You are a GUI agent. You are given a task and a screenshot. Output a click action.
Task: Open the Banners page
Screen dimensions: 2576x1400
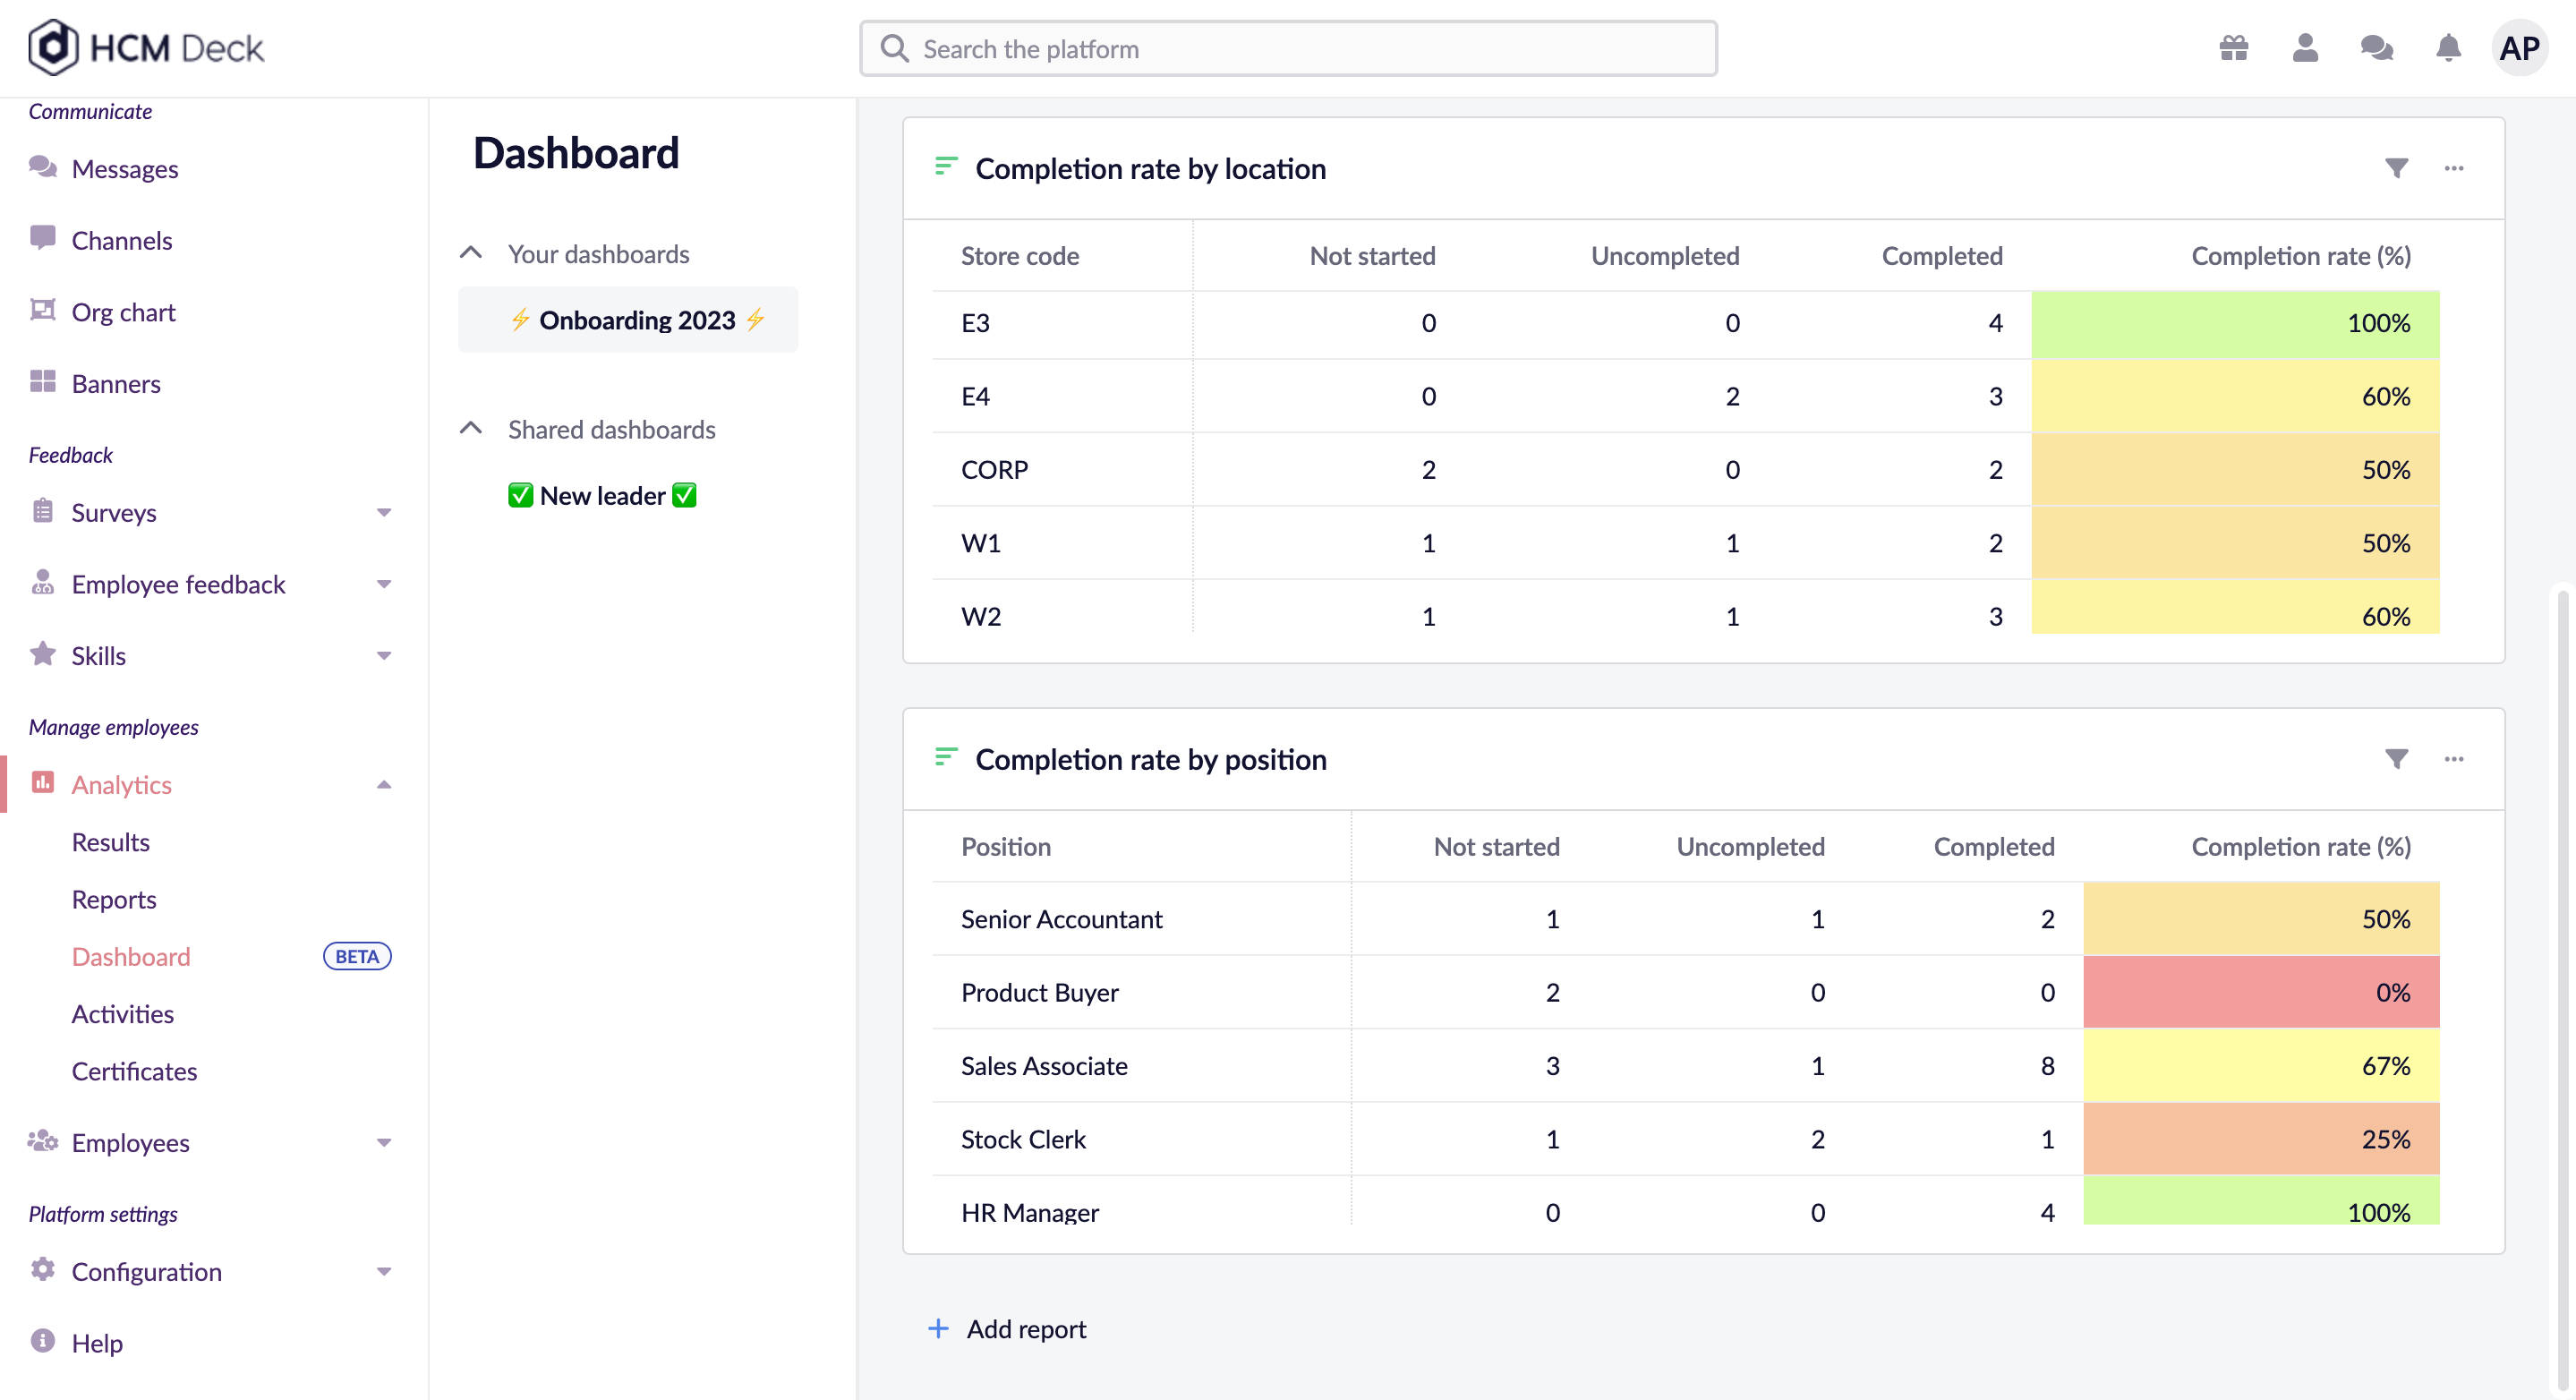[x=116, y=384]
